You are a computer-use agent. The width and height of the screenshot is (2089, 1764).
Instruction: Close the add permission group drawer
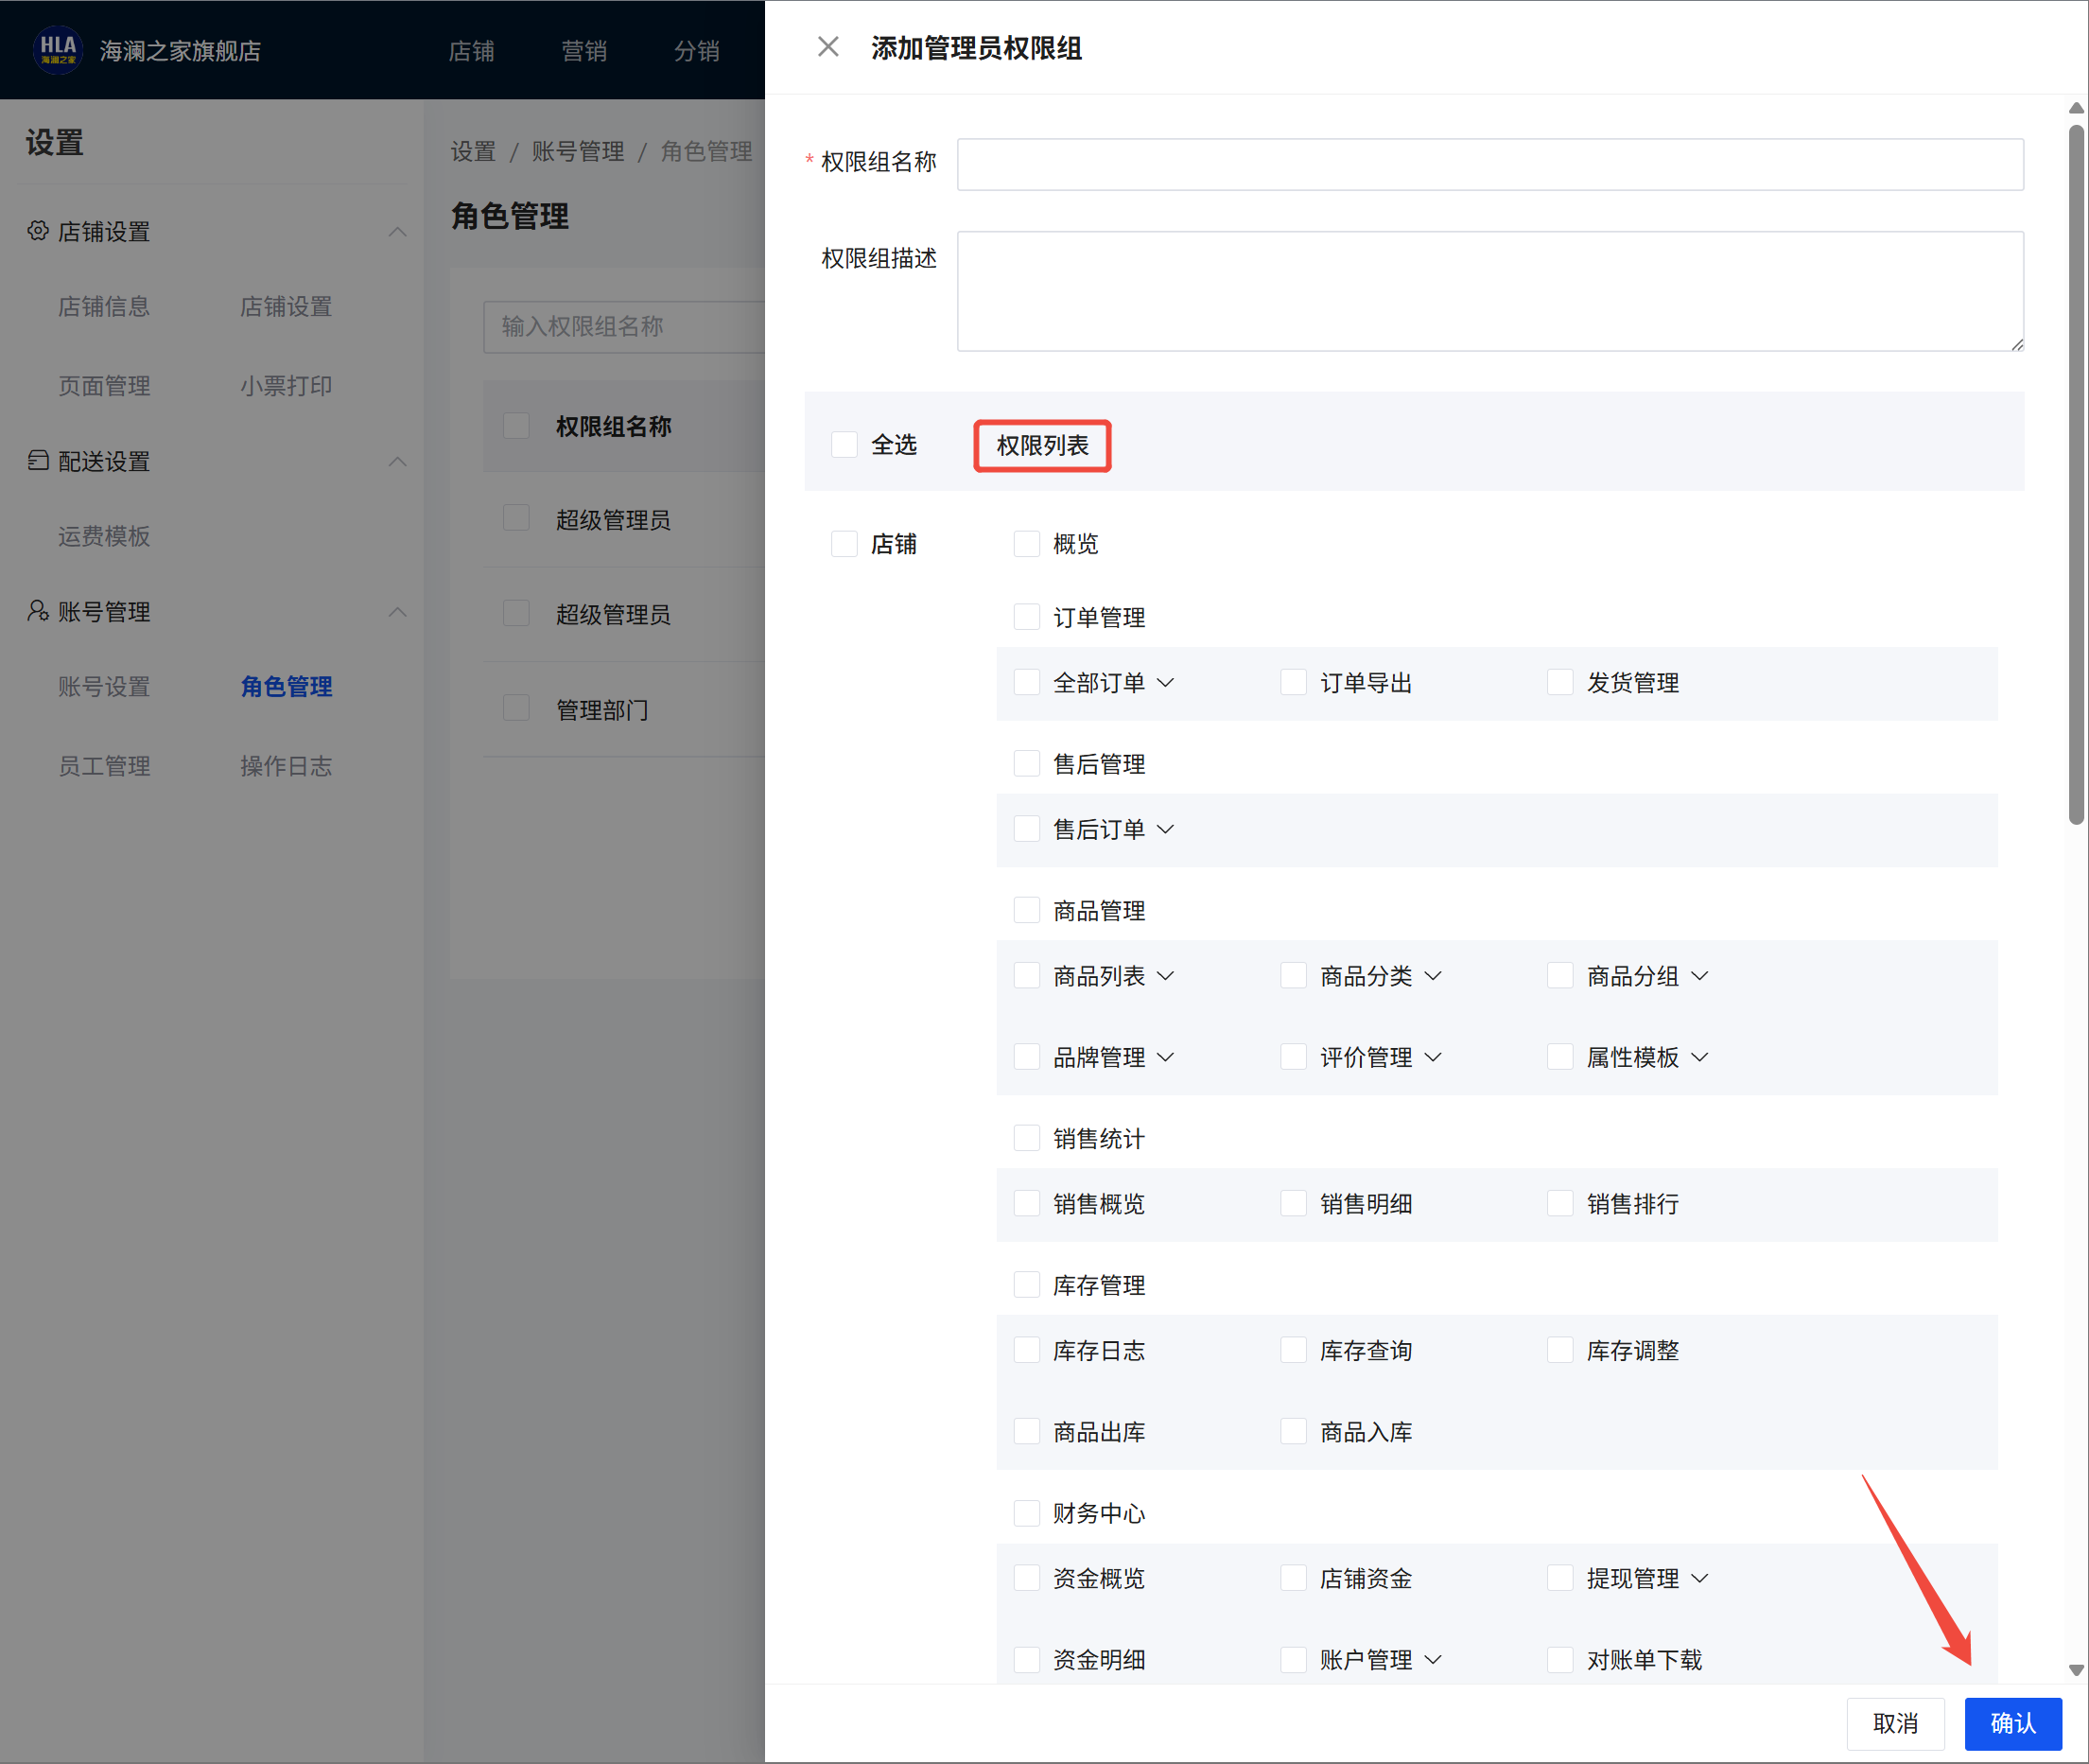[x=827, y=47]
